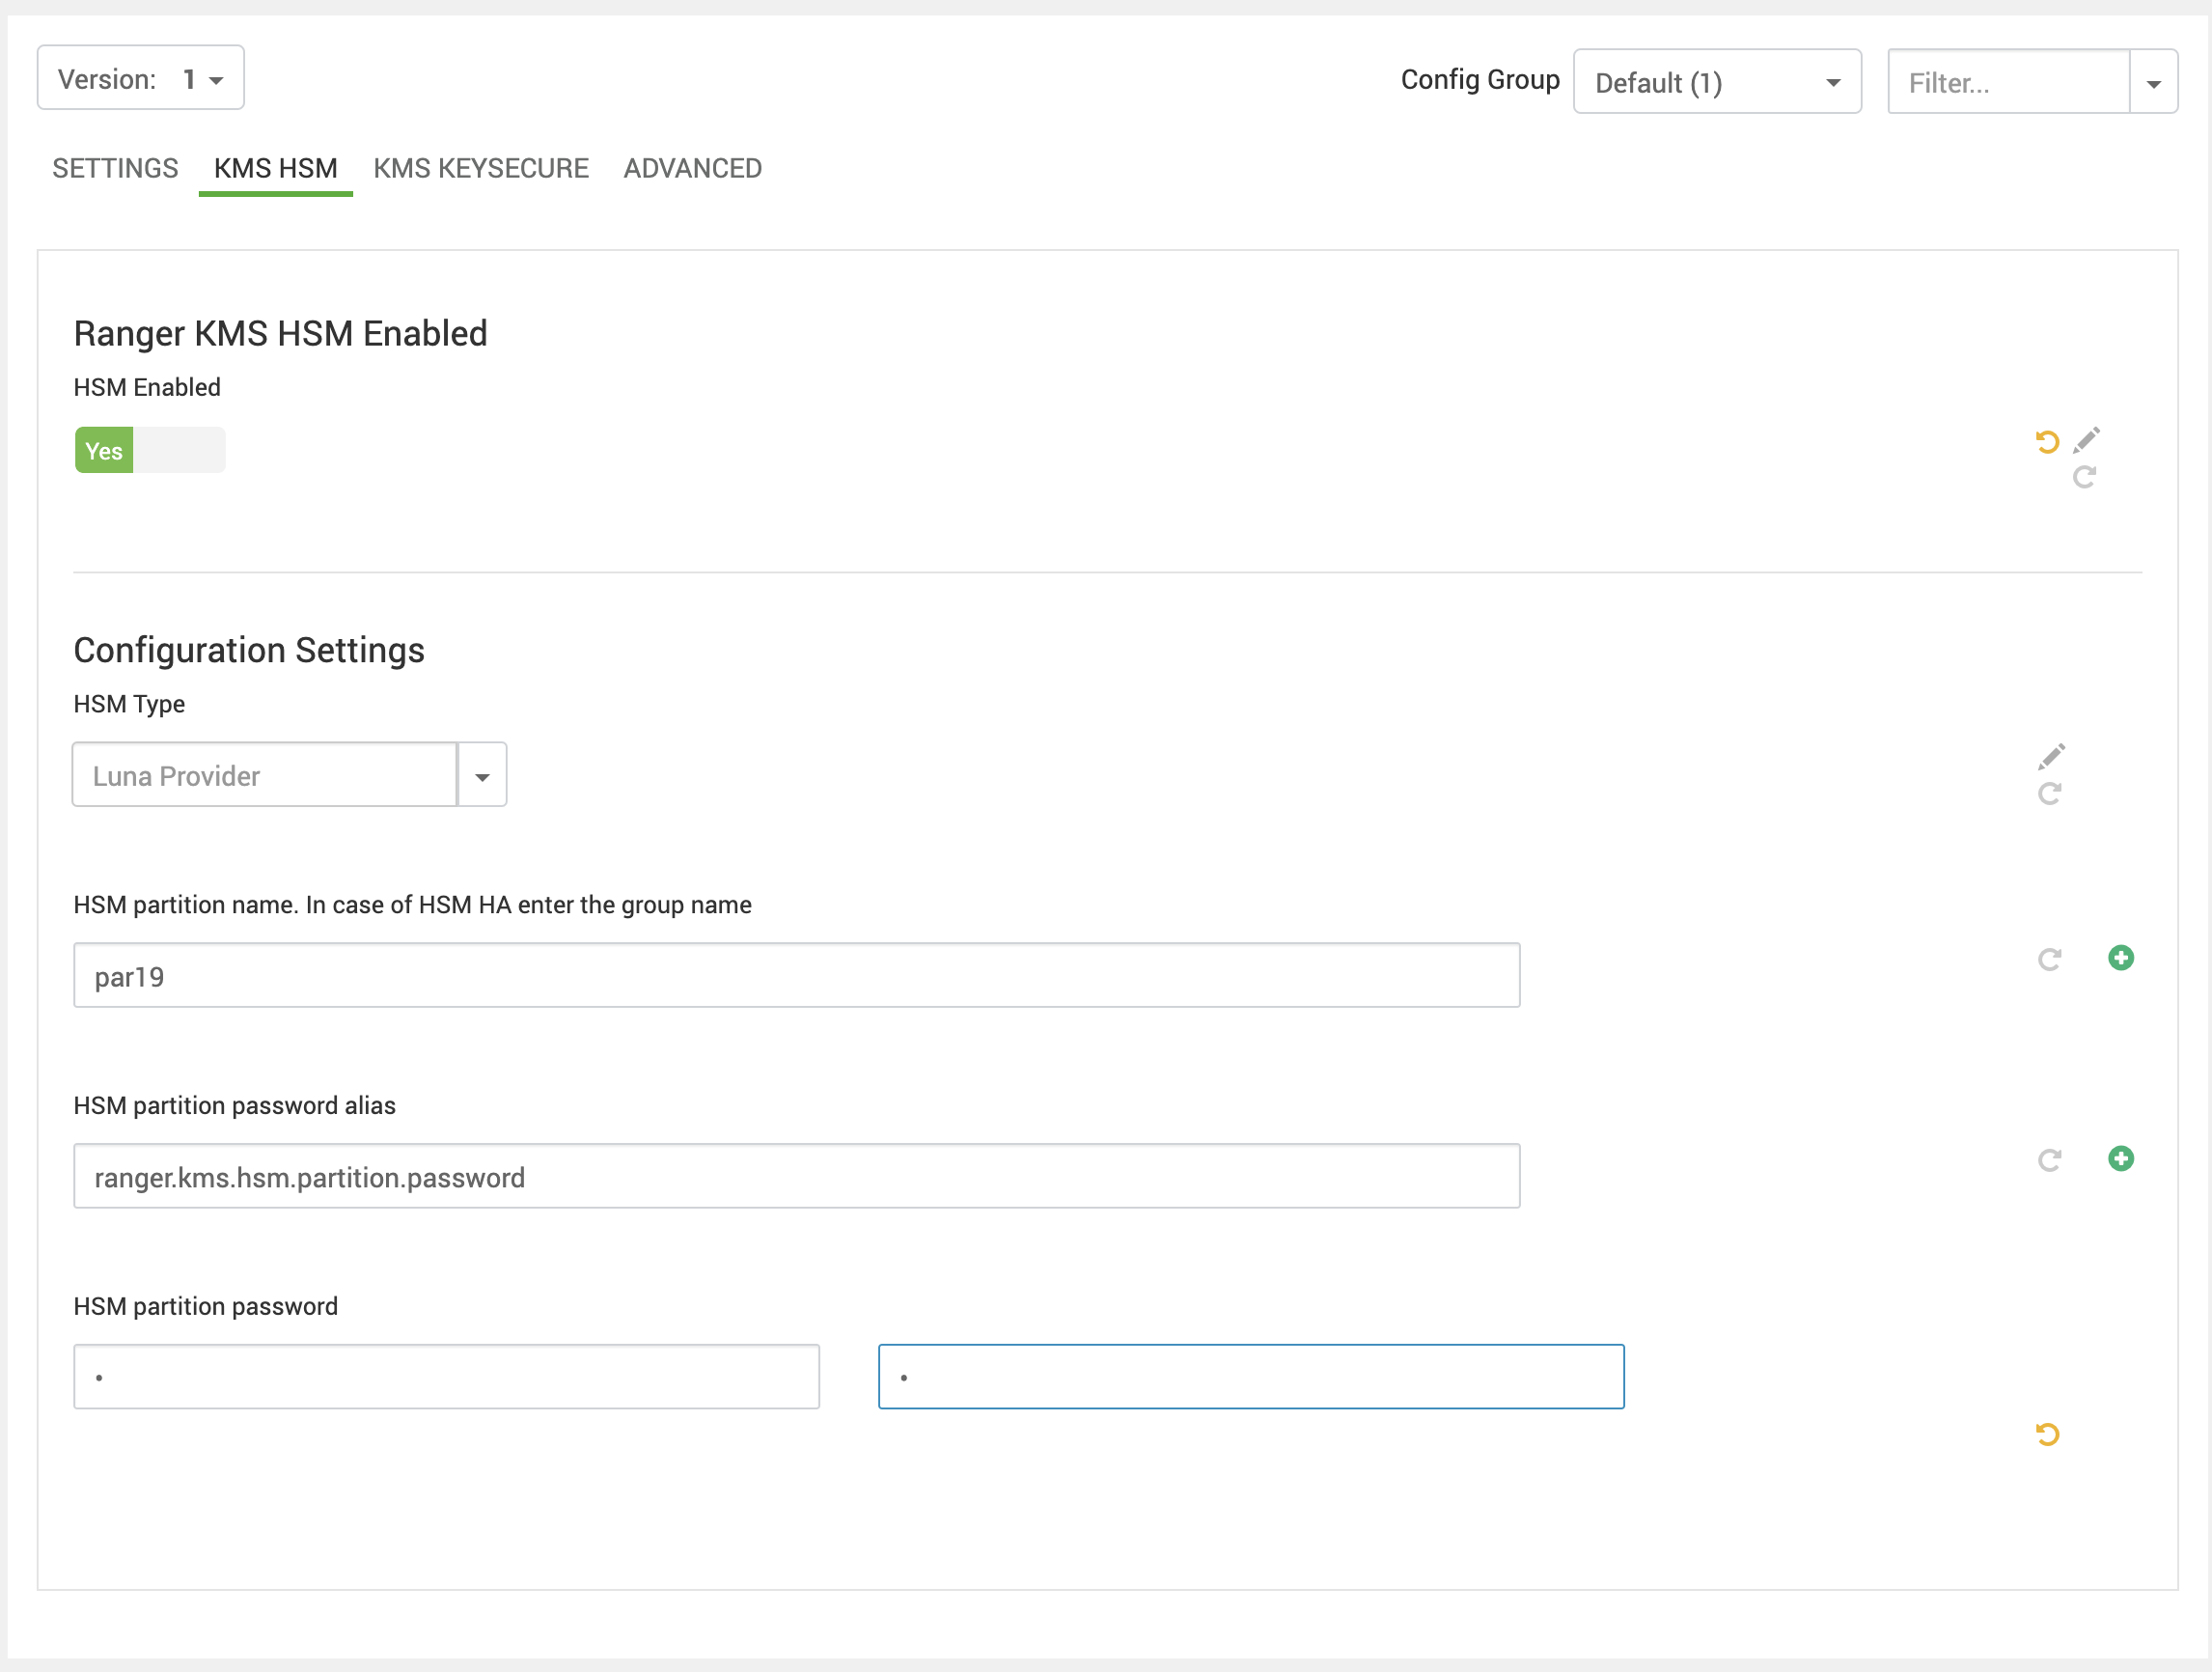The image size is (2212, 1672).
Task: Open the Filter dropdown arrow
Action: tap(2154, 83)
